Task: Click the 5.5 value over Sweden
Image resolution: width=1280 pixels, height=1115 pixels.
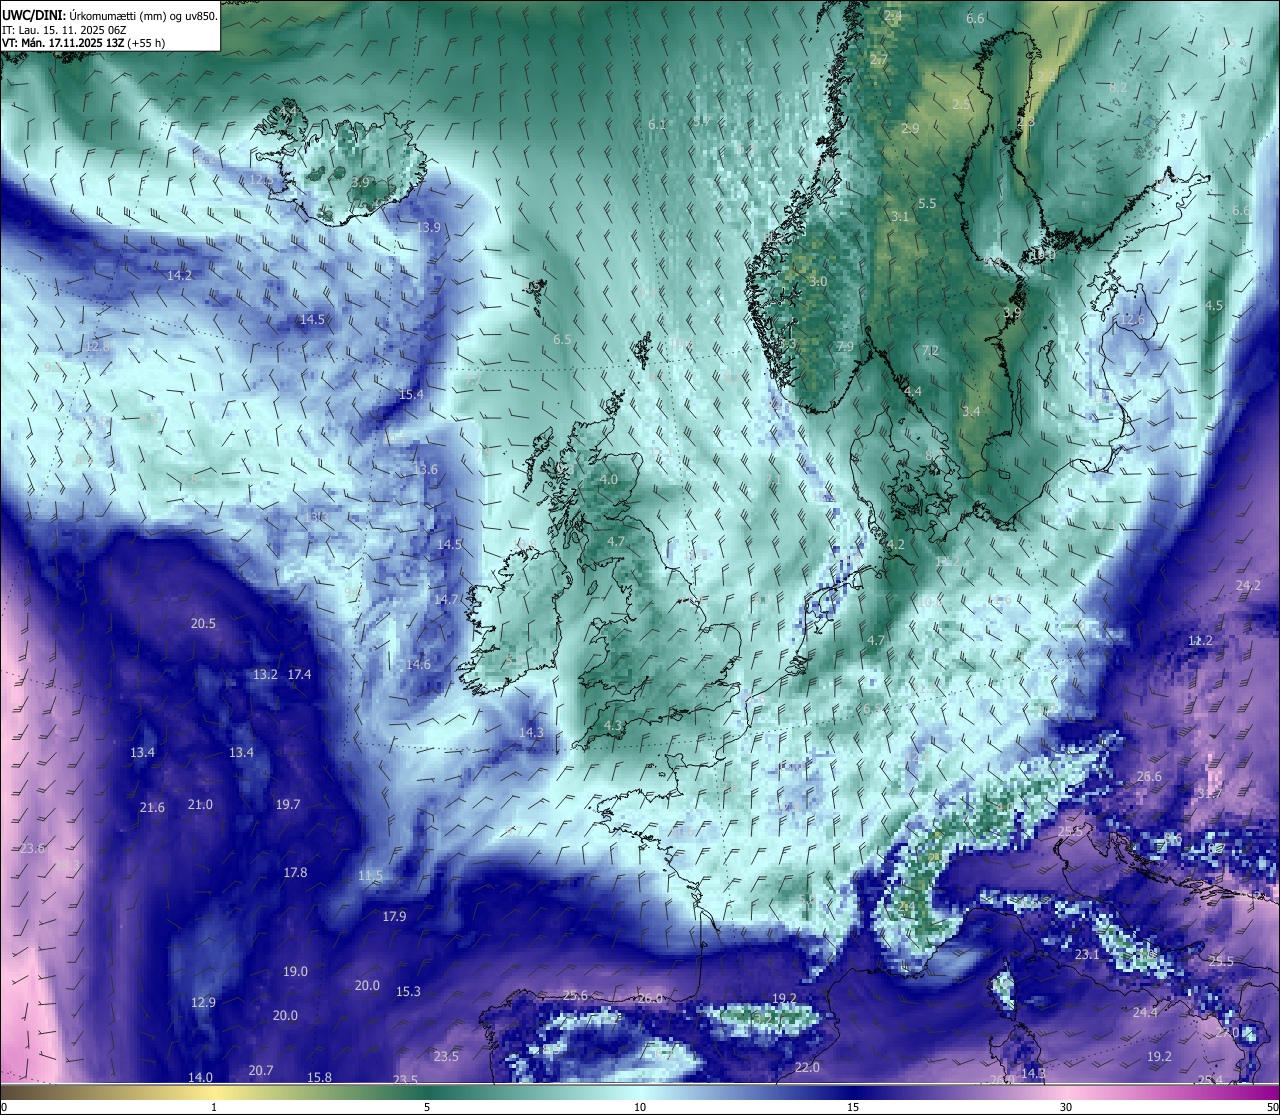Action: point(927,204)
